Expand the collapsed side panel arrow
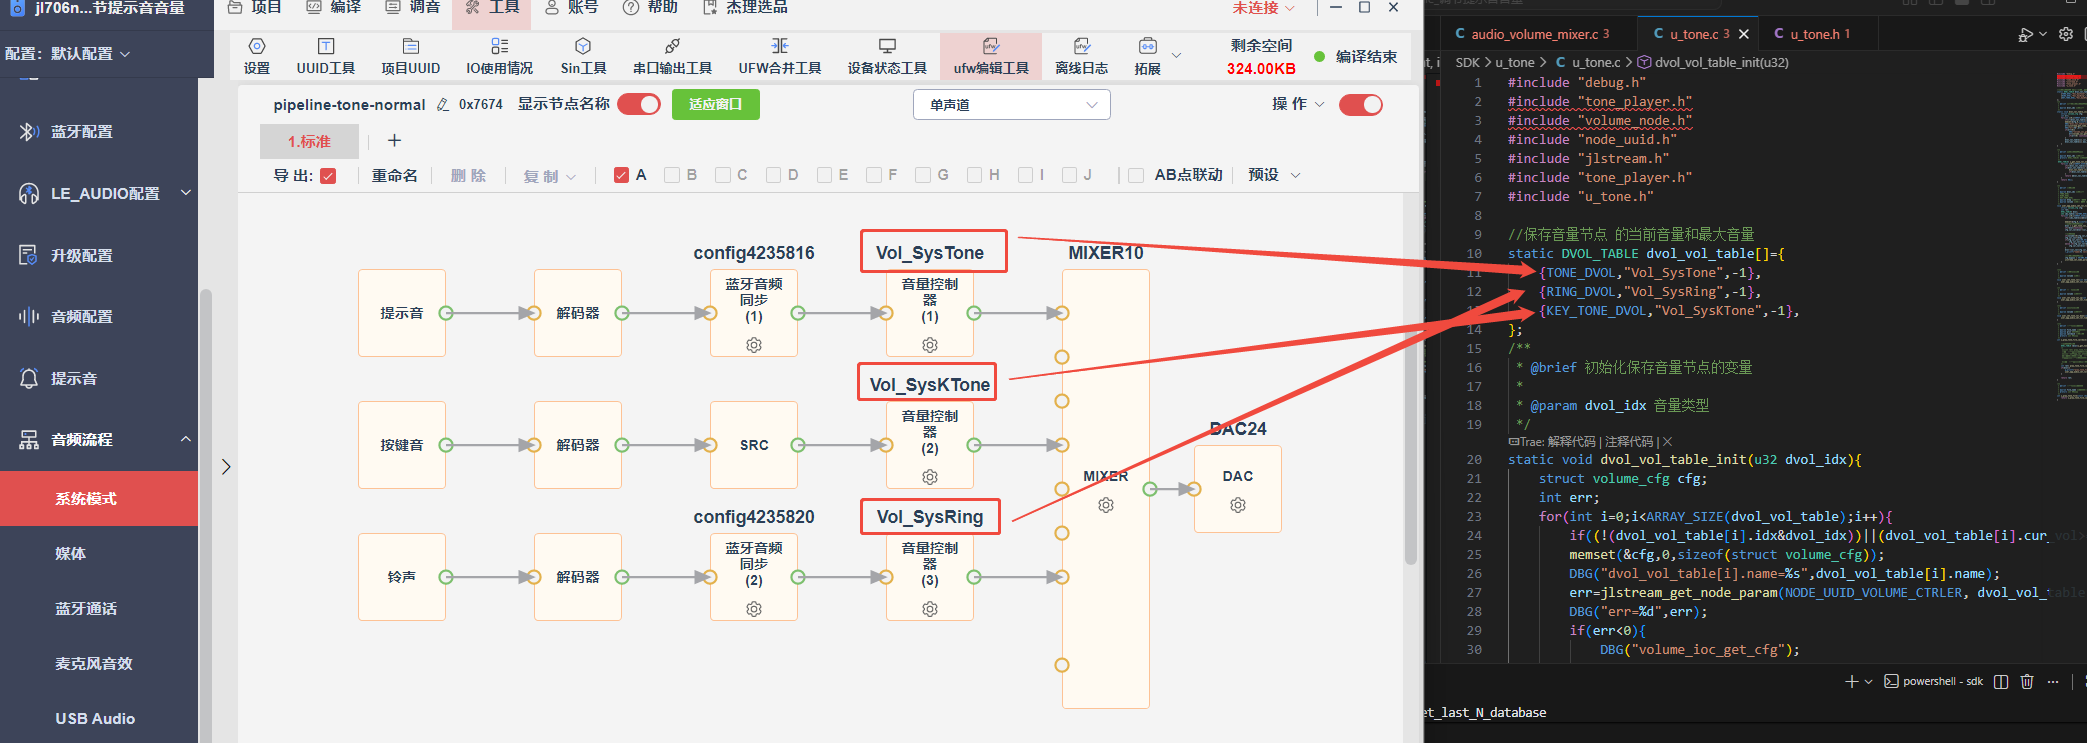This screenshot has width=2087, height=743. (x=226, y=467)
